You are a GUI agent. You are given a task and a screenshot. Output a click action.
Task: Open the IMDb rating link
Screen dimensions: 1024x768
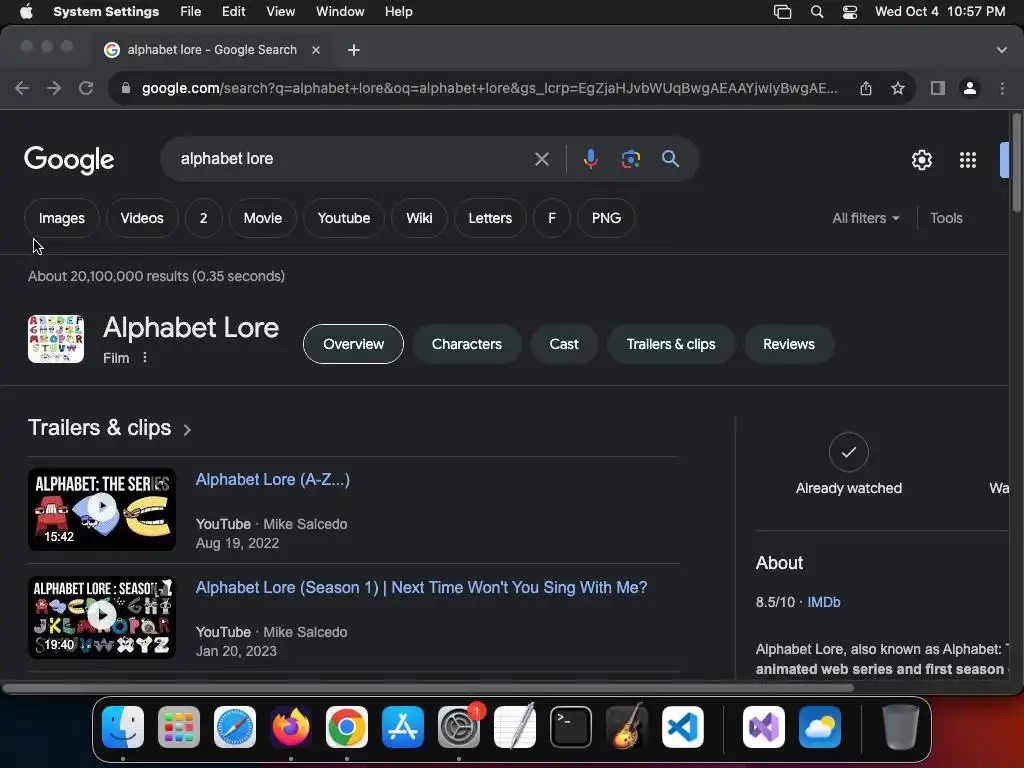[x=824, y=602]
